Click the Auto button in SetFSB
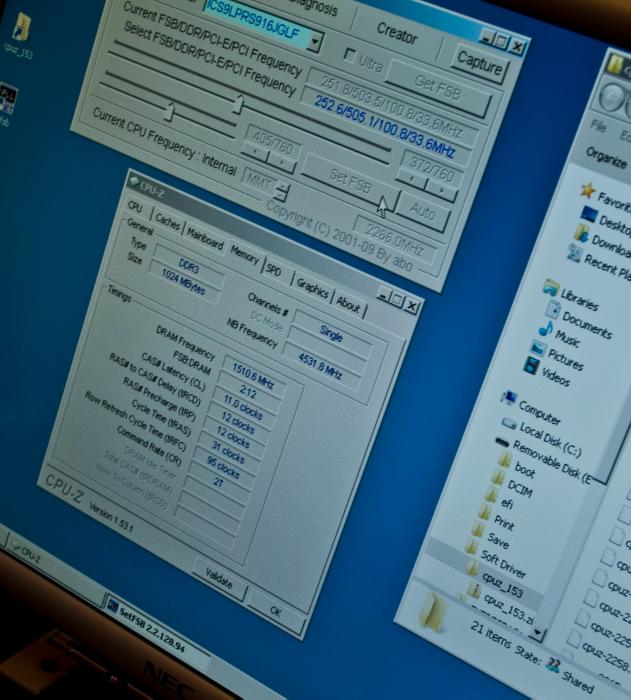 coord(422,211)
